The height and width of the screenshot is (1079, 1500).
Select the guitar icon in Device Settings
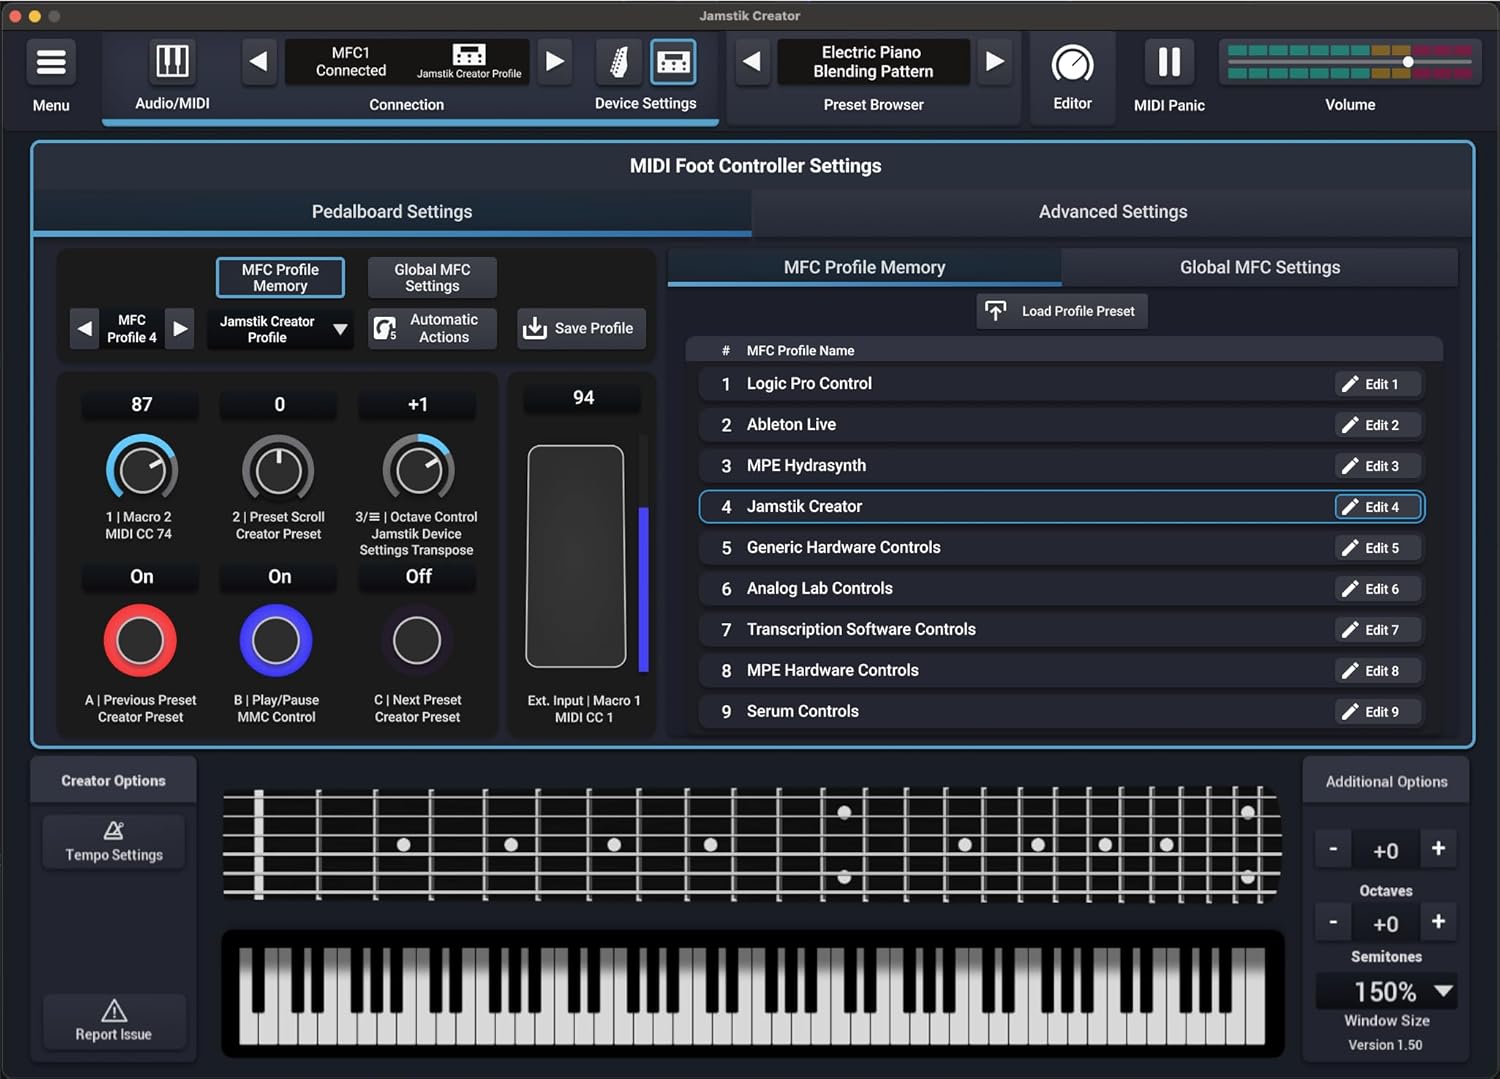coord(618,61)
